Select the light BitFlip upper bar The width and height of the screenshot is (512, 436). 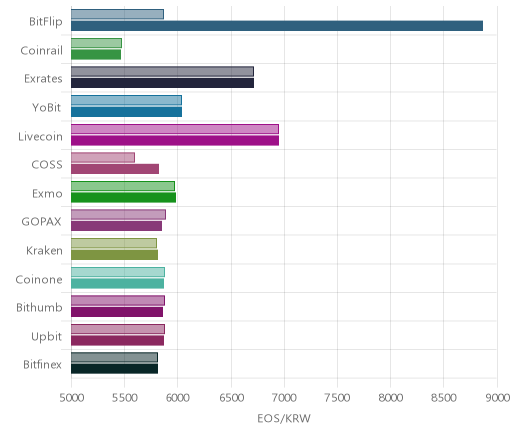[x=117, y=14]
